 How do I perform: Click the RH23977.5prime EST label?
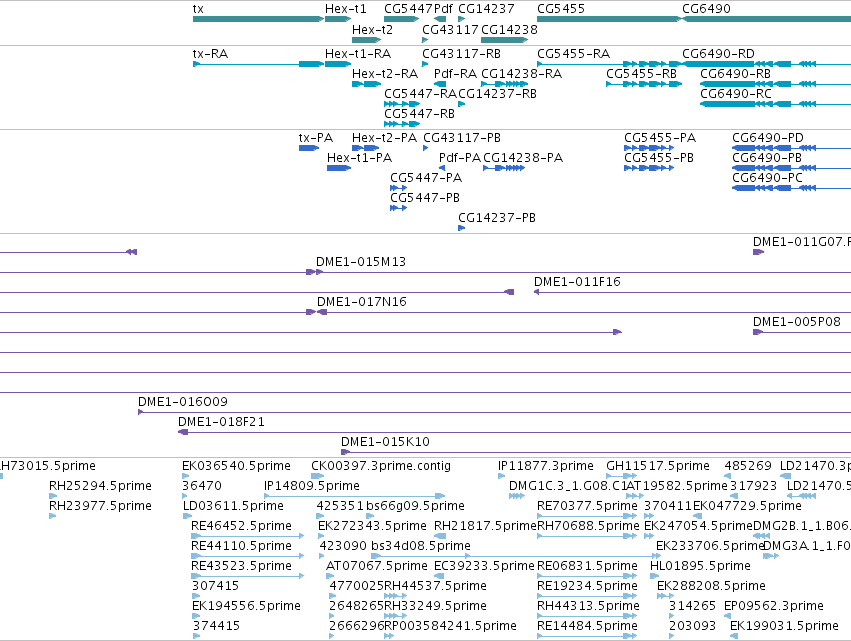coord(100,506)
